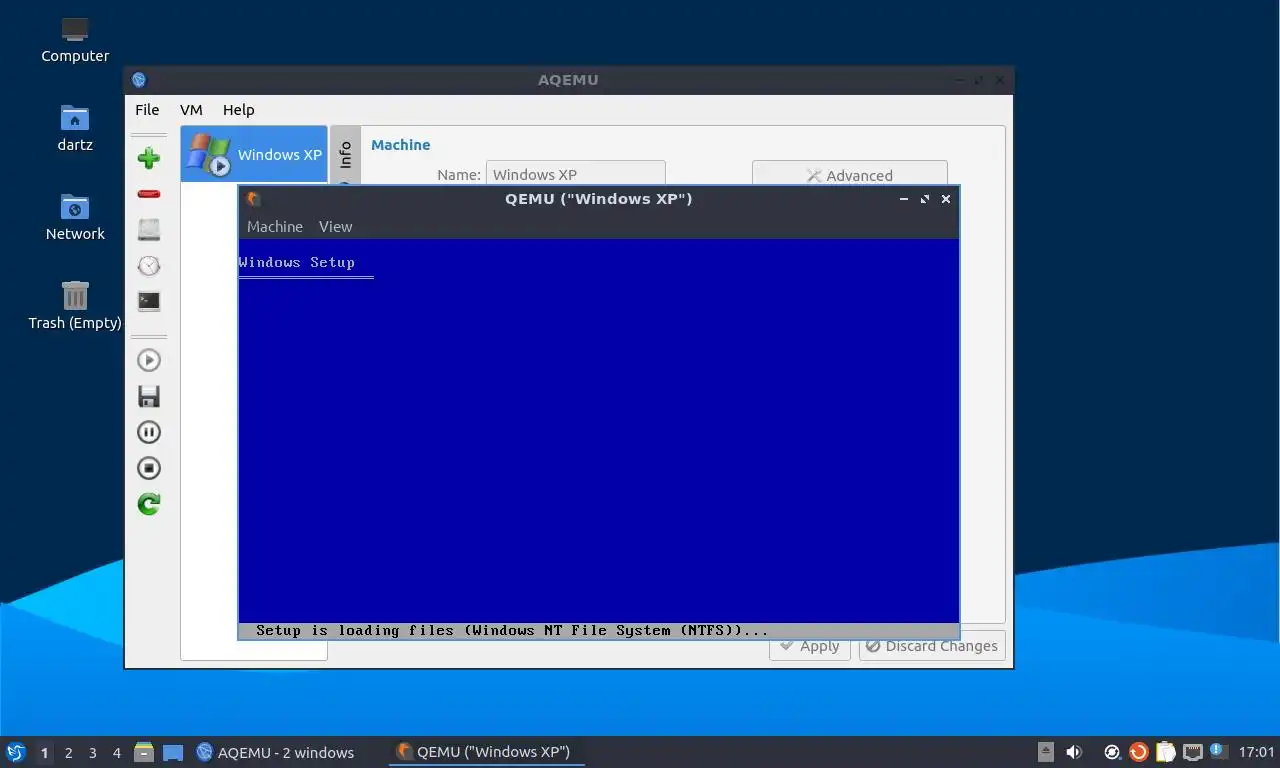This screenshot has width=1280, height=768.
Task: Click the "Windows Setup" heading text
Action: pyautogui.click(x=297, y=262)
